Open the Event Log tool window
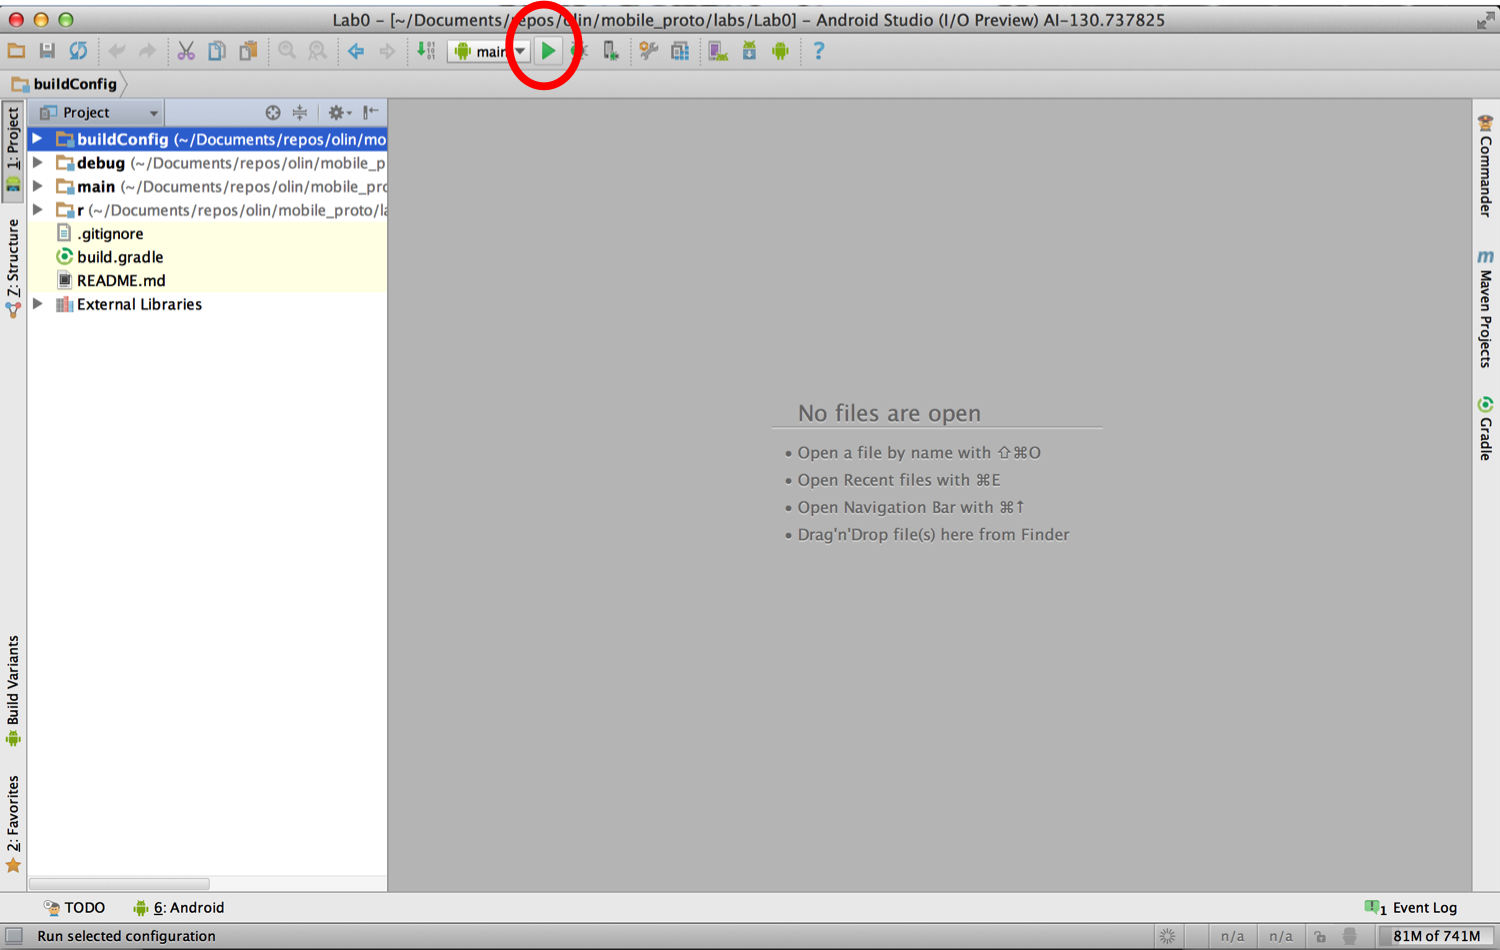 tap(1411, 908)
